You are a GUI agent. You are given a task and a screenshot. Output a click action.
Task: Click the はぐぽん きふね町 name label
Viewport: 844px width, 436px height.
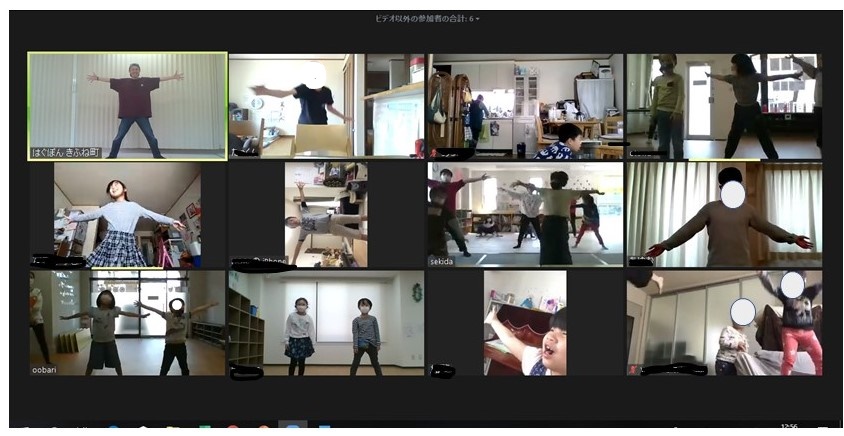(x=66, y=153)
